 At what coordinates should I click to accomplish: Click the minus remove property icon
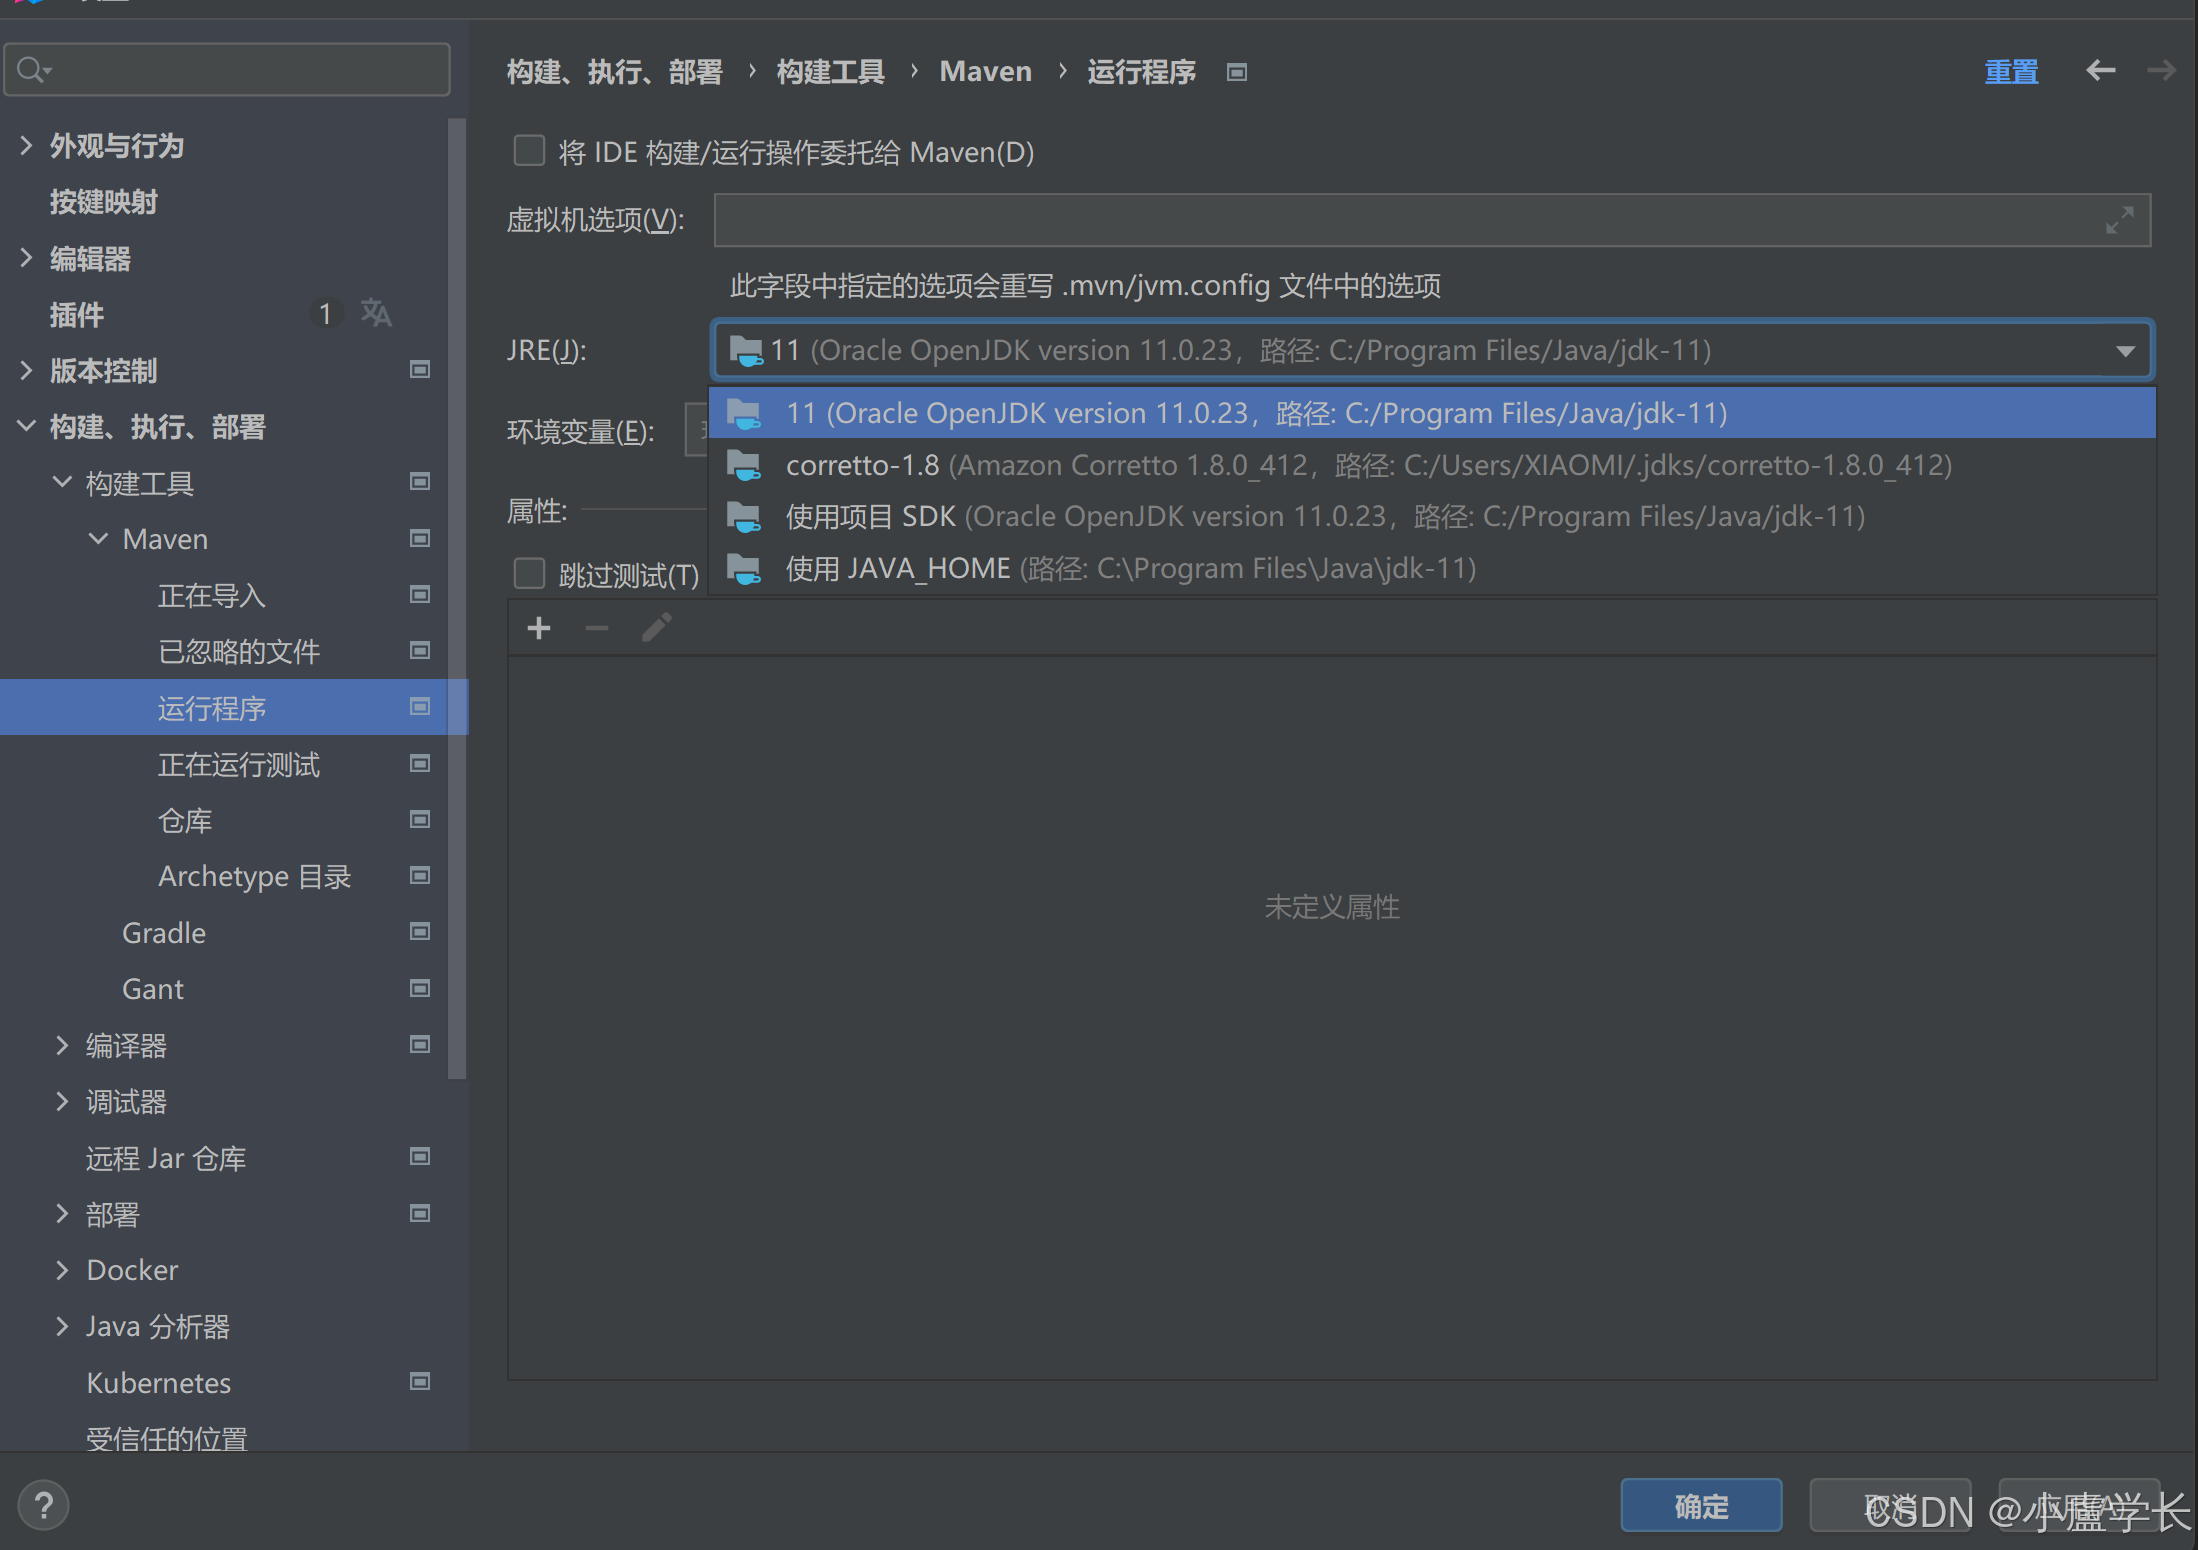tap(597, 628)
